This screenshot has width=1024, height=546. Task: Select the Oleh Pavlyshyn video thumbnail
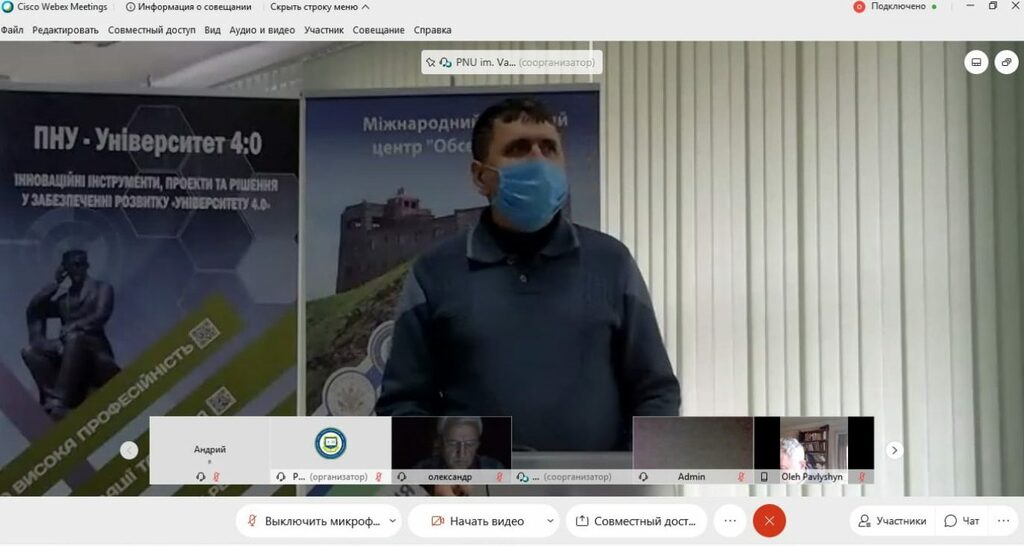click(811, 450)
